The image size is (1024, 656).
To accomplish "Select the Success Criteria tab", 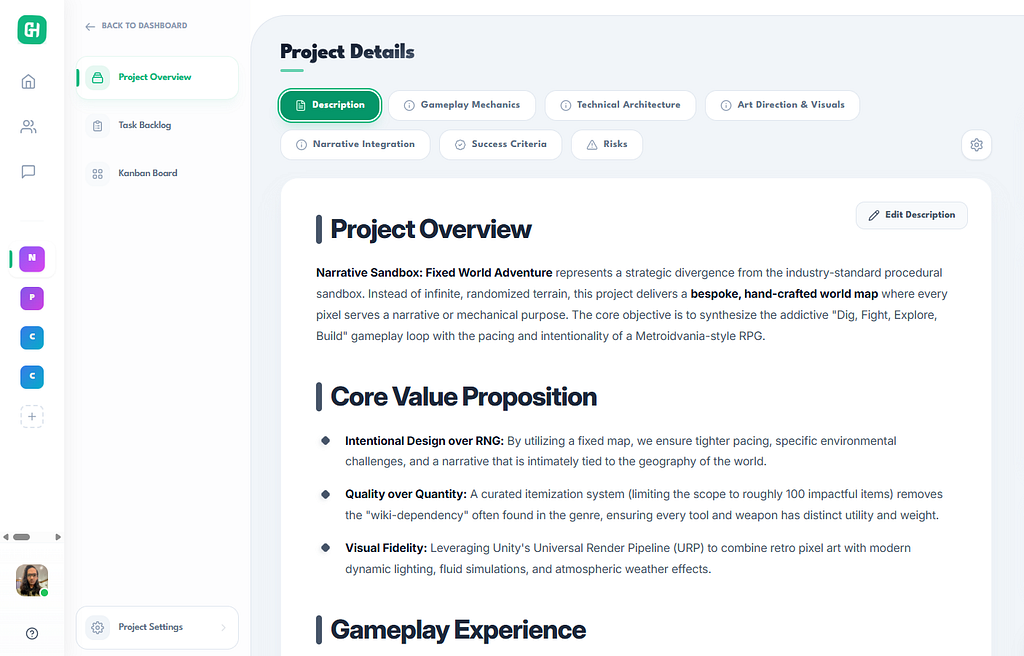I will 500,144.
